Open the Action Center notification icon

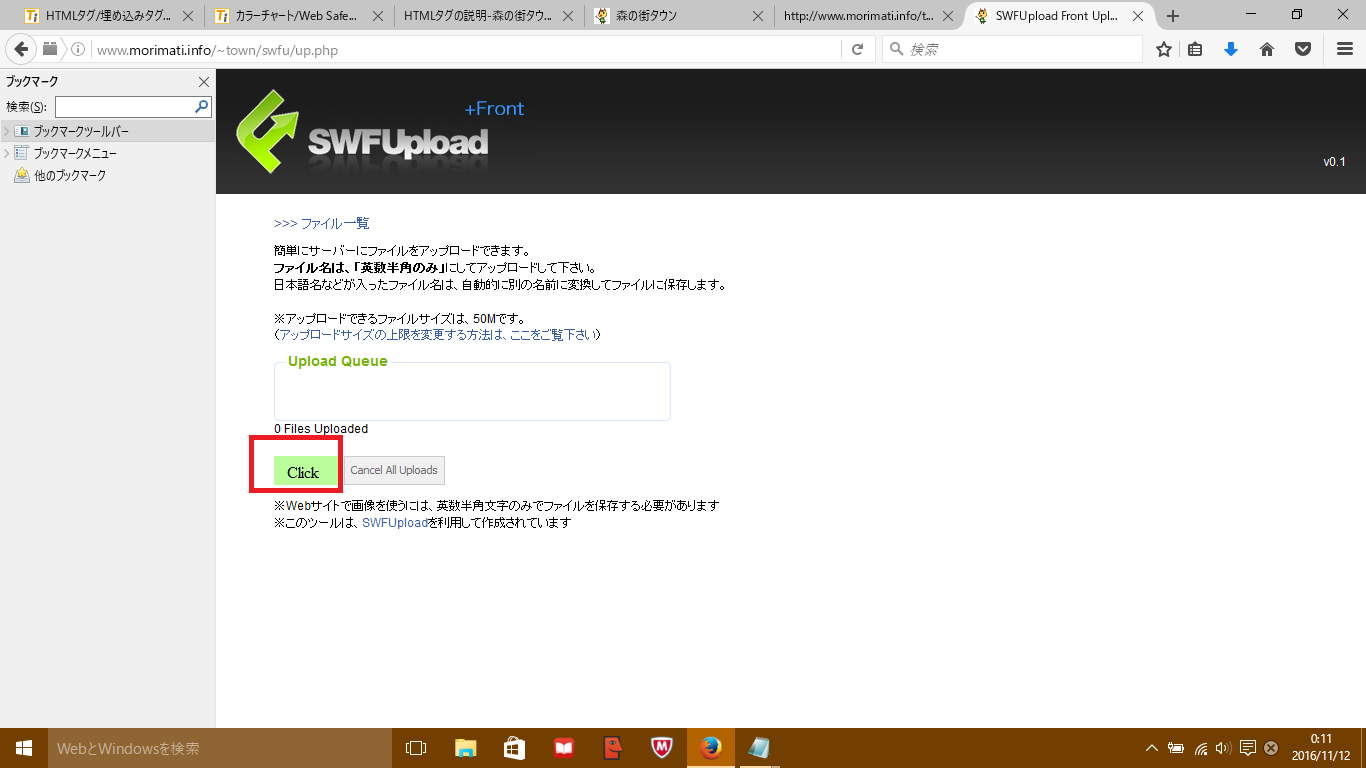click(x=1247, y=748)
